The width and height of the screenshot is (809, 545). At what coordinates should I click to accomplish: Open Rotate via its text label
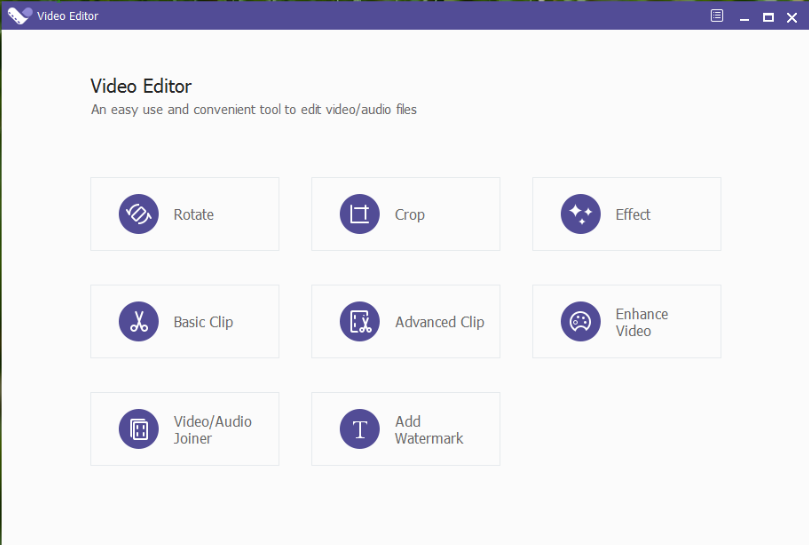point(193,214)
